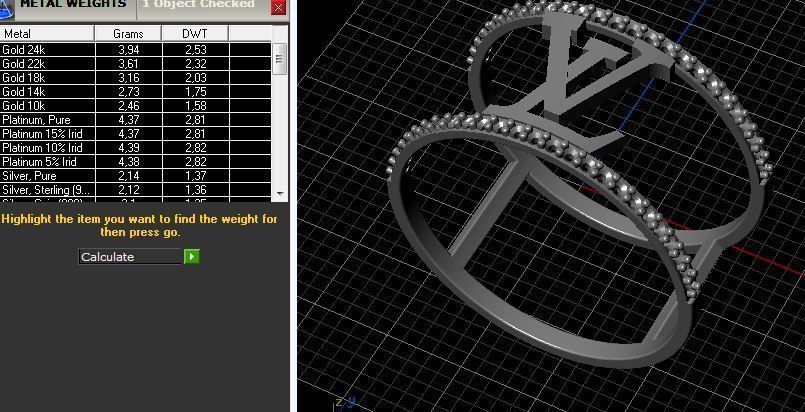Select the Calculate field
805x412 pixels.
[x=131, y=257]
